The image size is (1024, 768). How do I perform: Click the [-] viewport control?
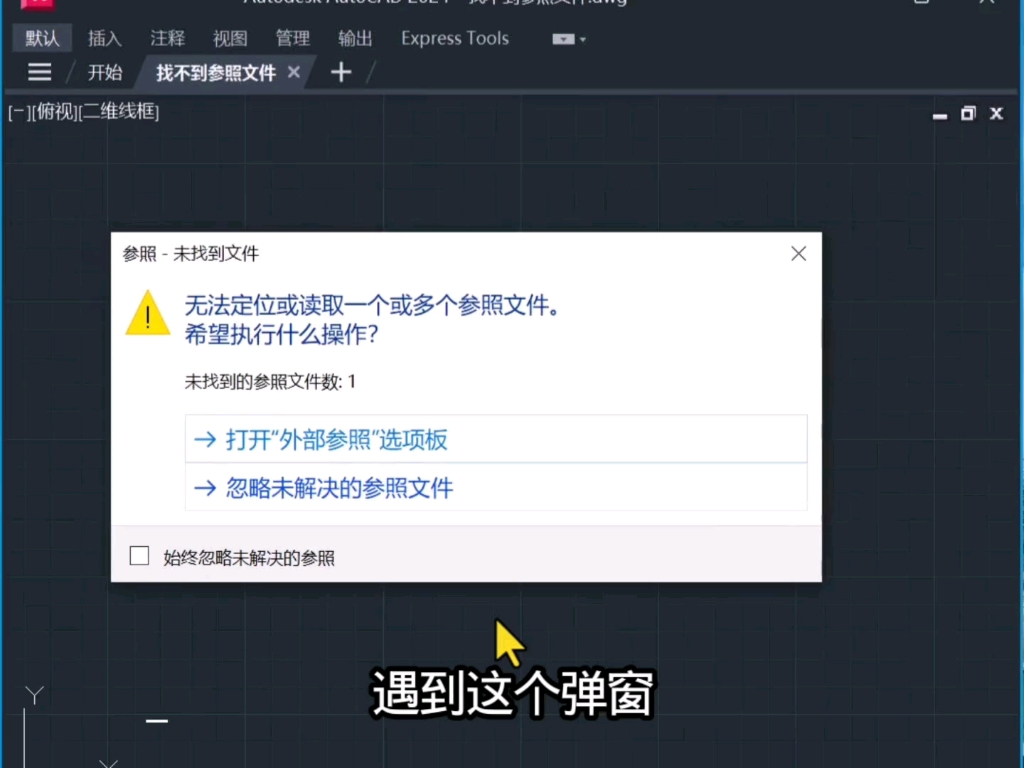18,112
